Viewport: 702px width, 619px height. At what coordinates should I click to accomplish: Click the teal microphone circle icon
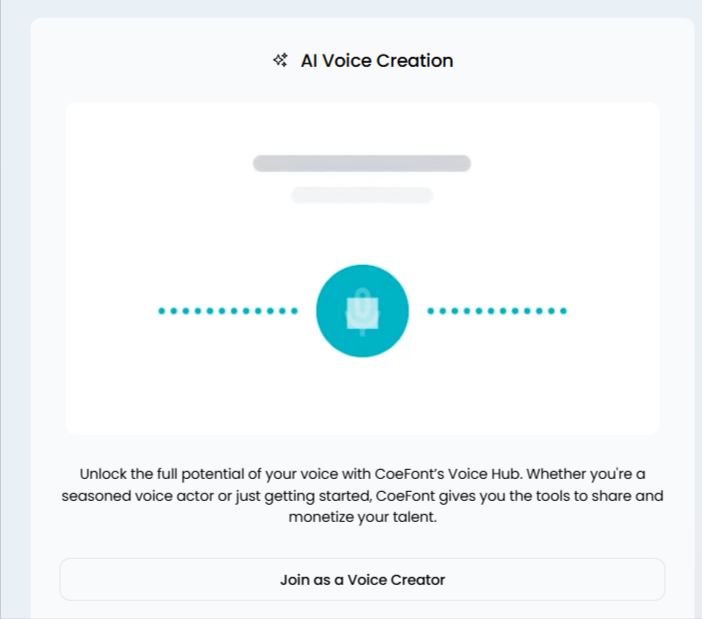coord(362,311)
